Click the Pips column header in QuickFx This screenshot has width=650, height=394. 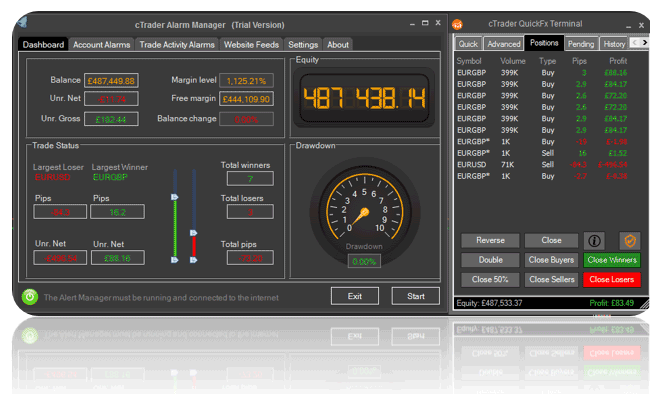[579, 61]
